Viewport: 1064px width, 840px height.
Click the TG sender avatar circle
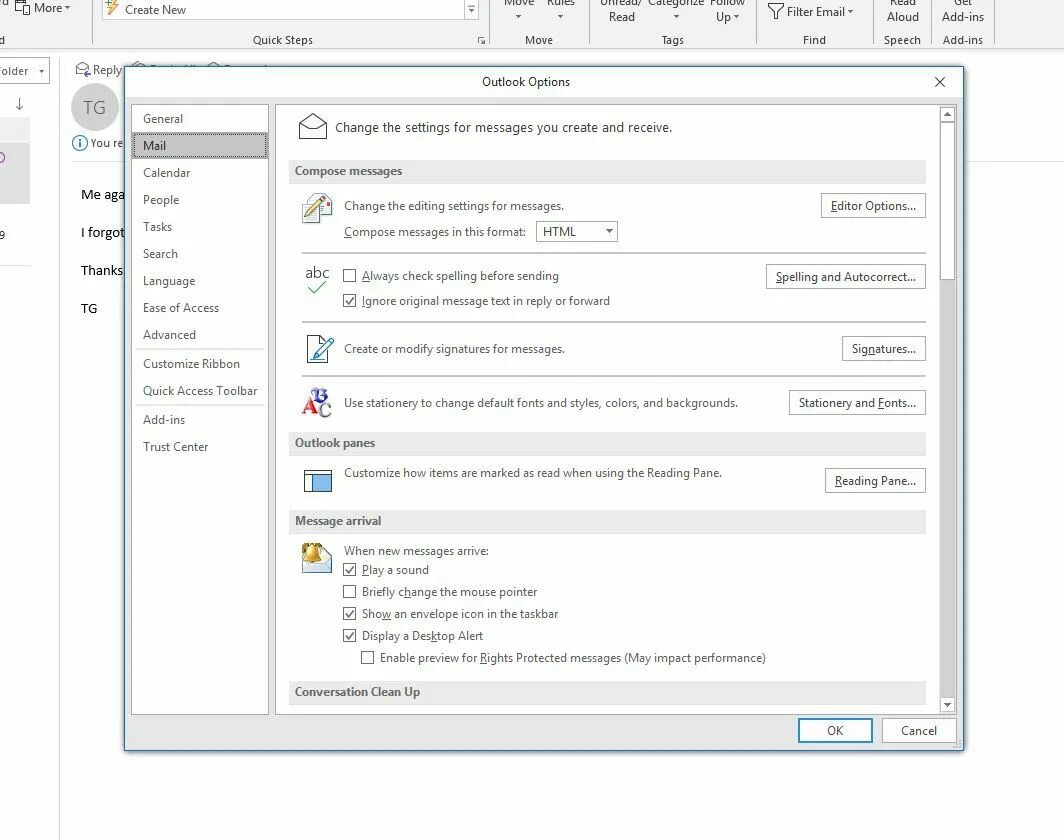click(94, 107)
